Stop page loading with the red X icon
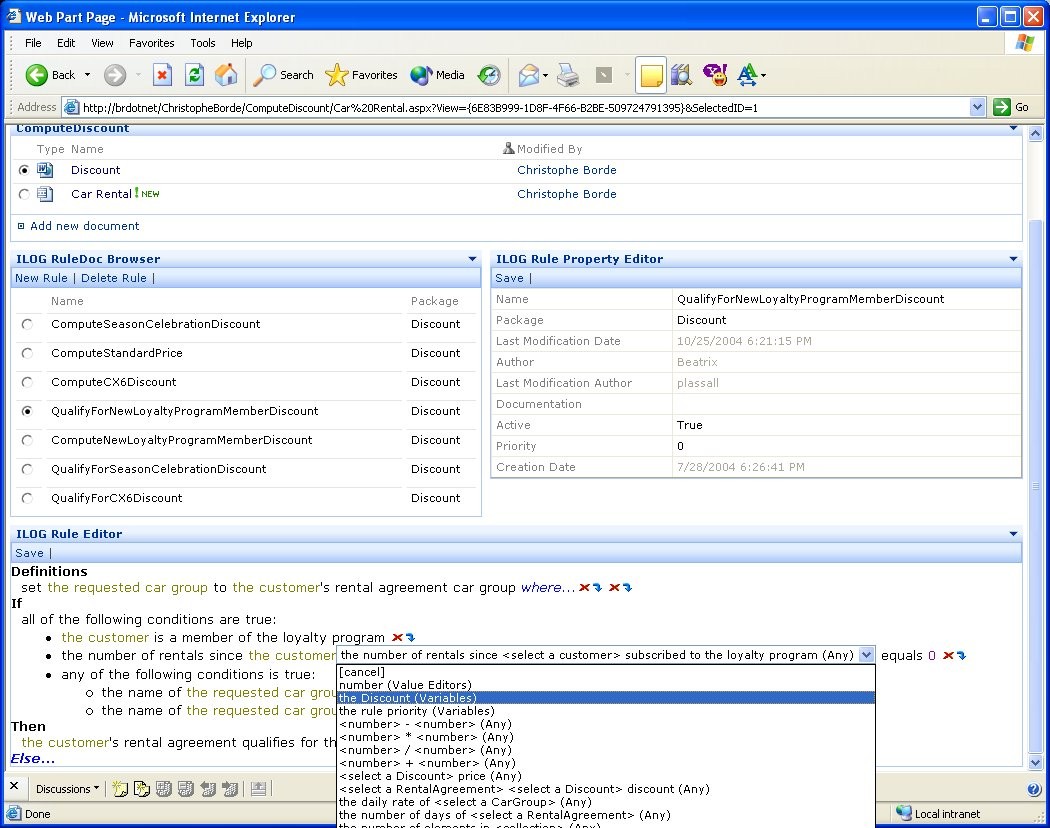The width and height of the screenshot is (1050, 828). [162, 75]
